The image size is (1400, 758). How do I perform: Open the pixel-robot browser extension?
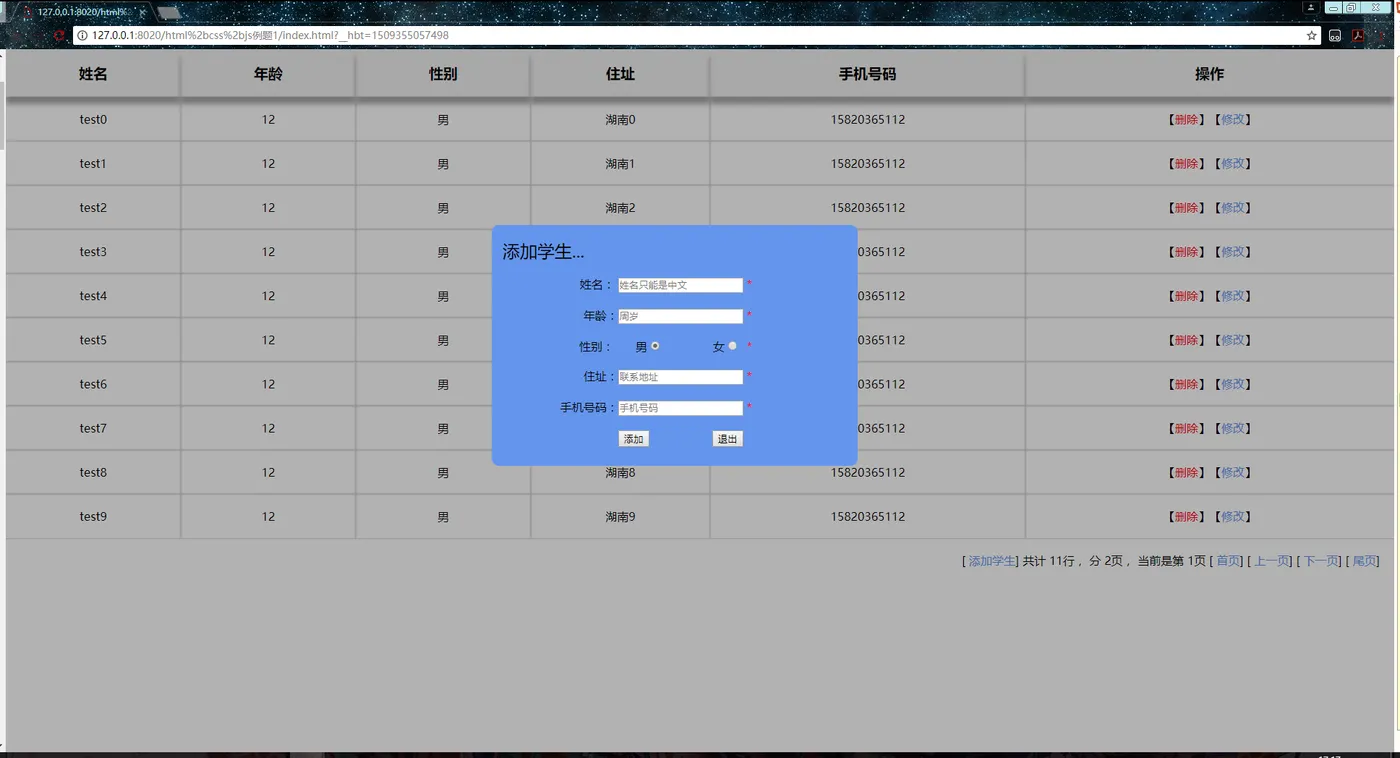coord(1335,34)
